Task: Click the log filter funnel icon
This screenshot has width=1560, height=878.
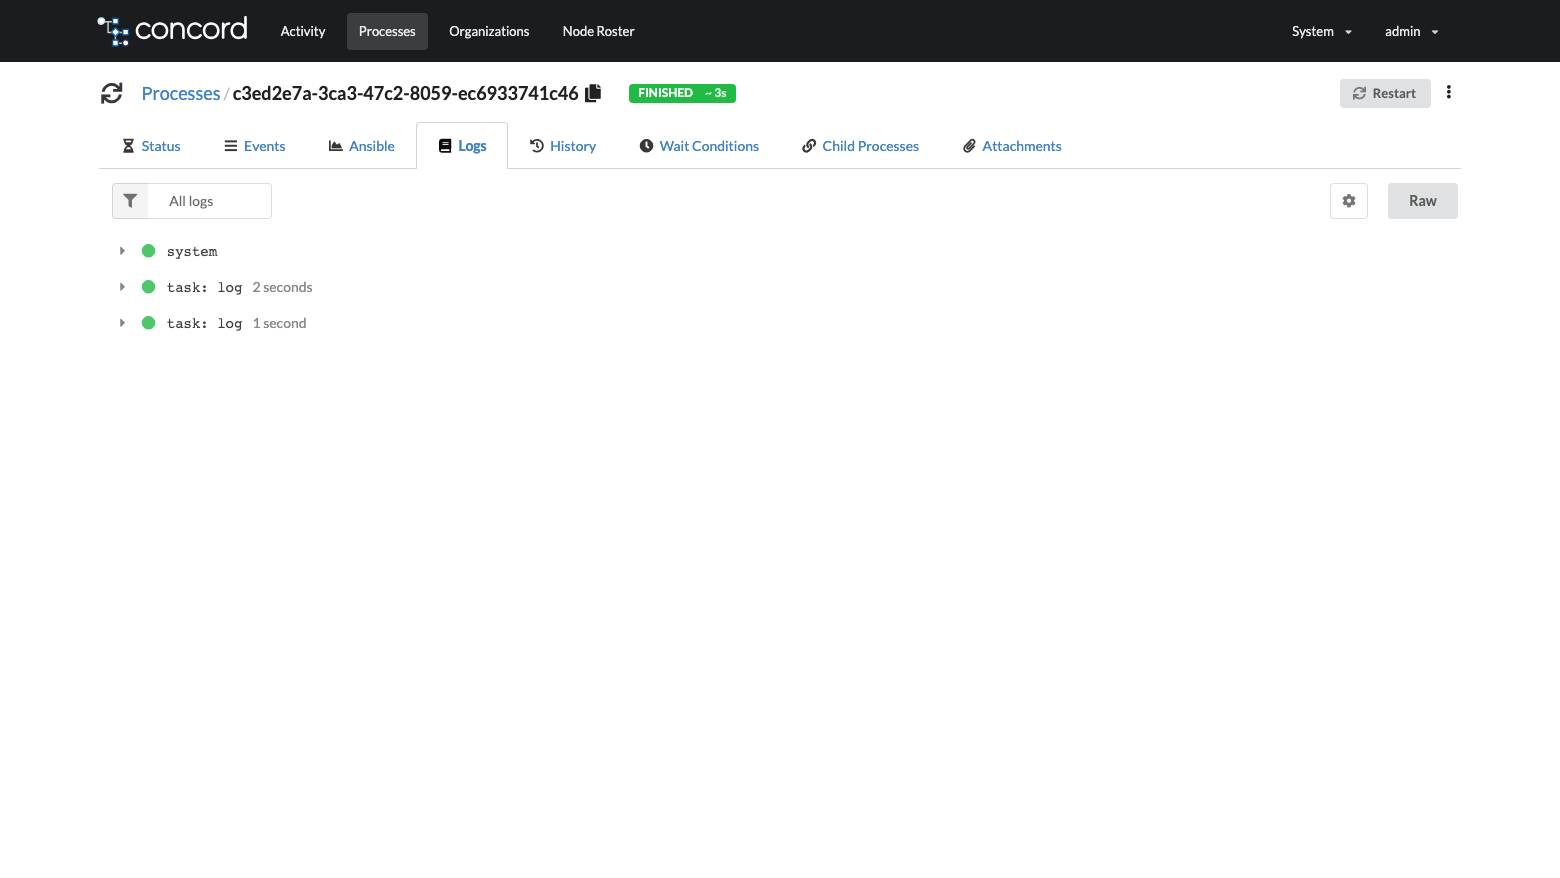Action: point(130,201)
